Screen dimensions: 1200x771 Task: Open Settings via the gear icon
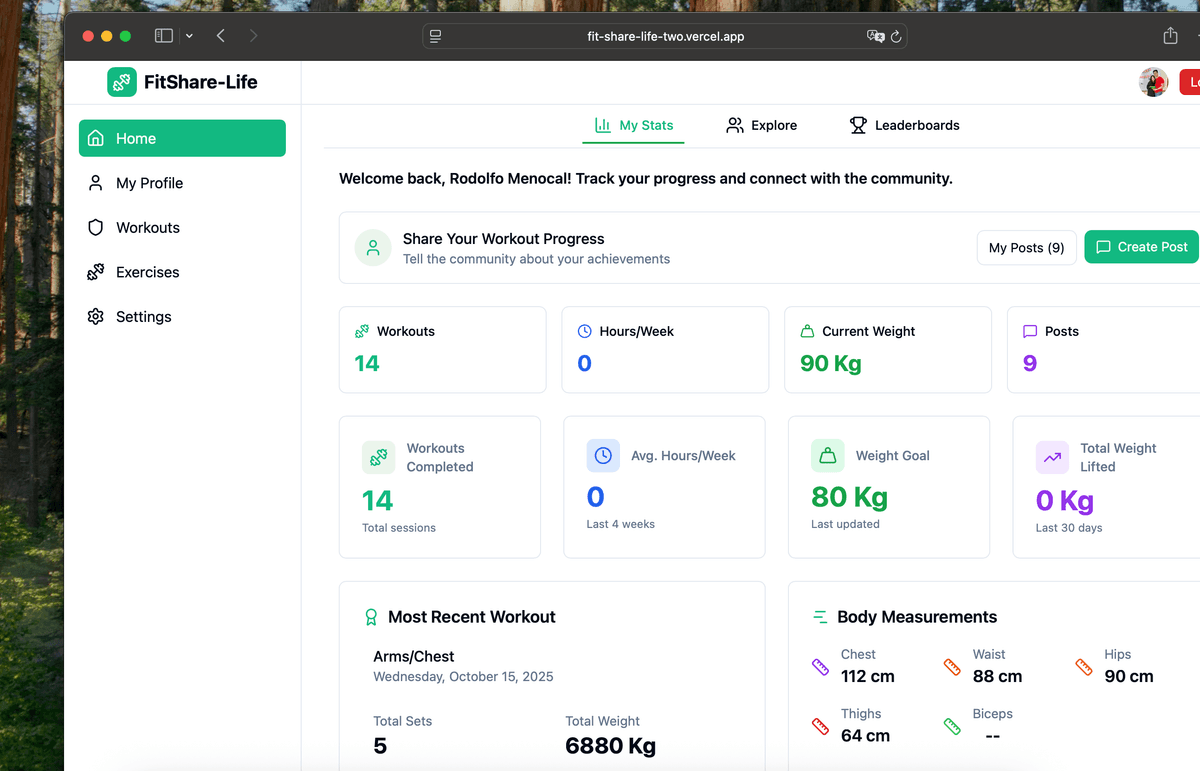[x=95, y=316]
